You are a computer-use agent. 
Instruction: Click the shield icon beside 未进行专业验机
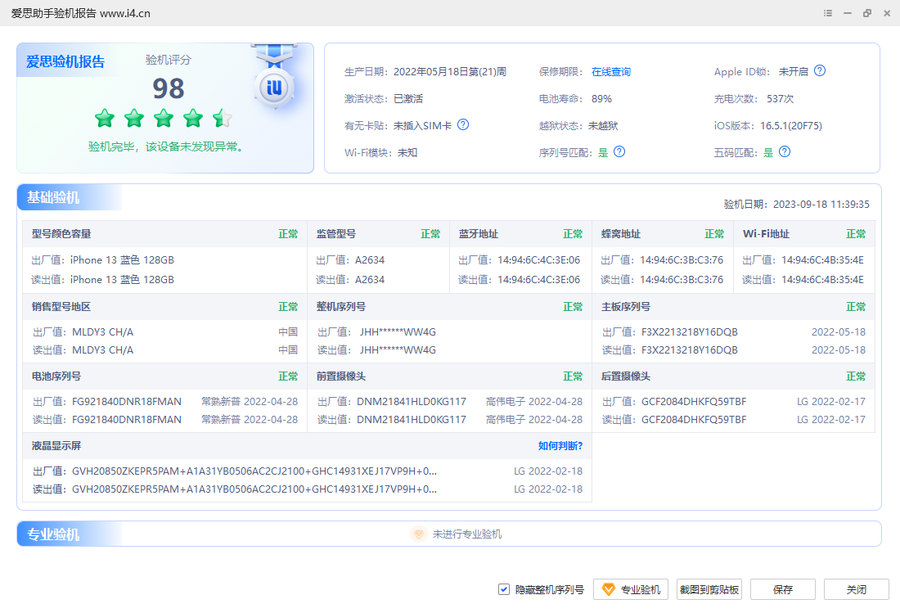click(419, 534)
